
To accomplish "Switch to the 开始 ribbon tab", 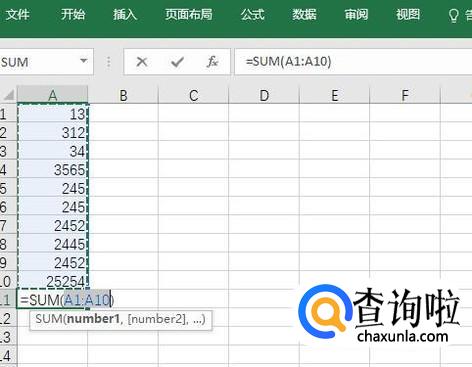I will pyautogui.click(x=73, y=15).
